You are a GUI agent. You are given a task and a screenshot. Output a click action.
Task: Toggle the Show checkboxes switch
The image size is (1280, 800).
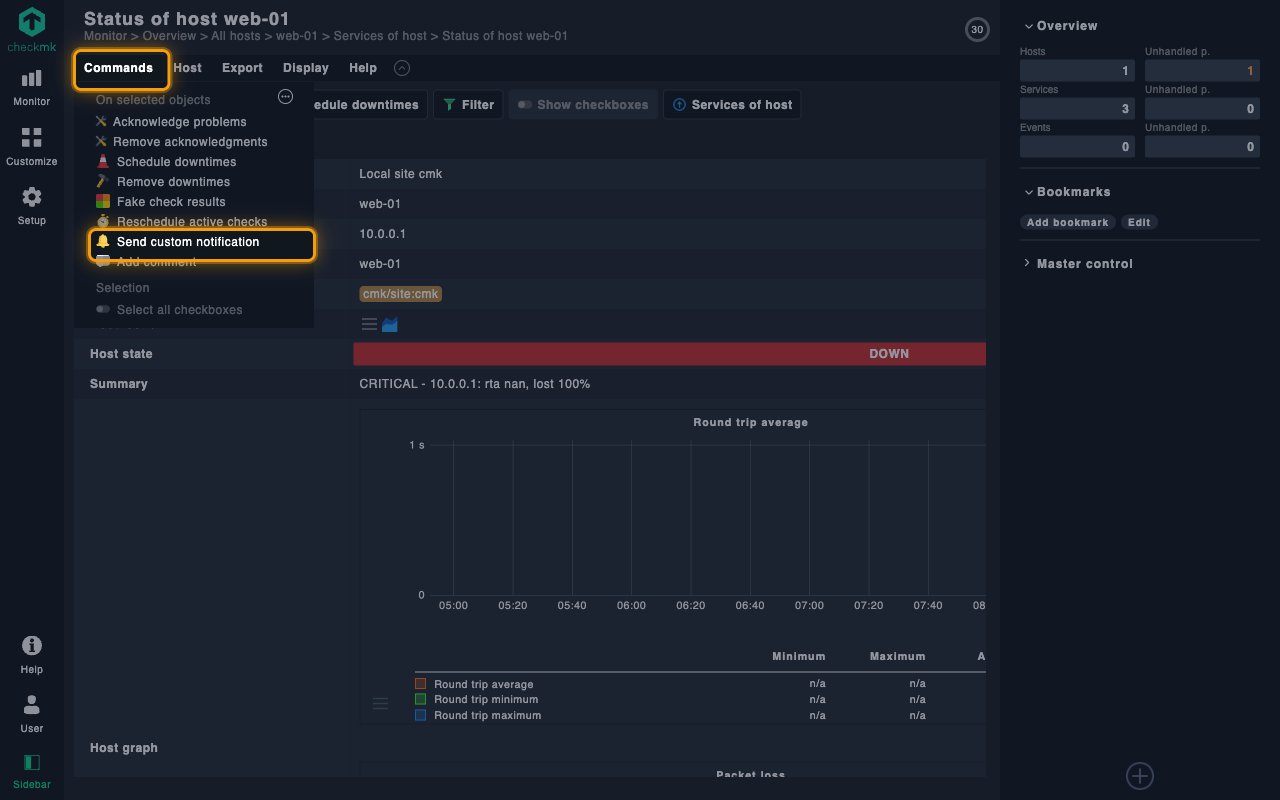(x=583, y=105)
